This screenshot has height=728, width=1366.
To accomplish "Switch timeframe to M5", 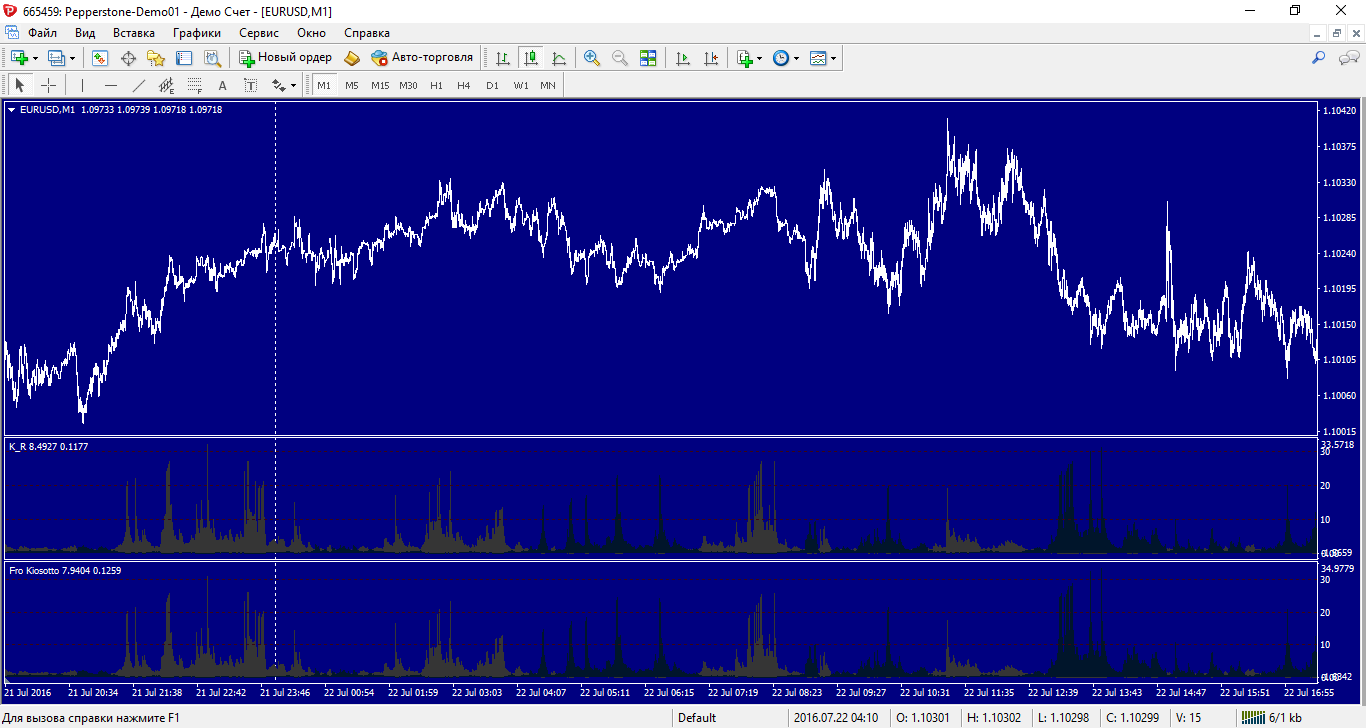I will (x=352, y=85).
